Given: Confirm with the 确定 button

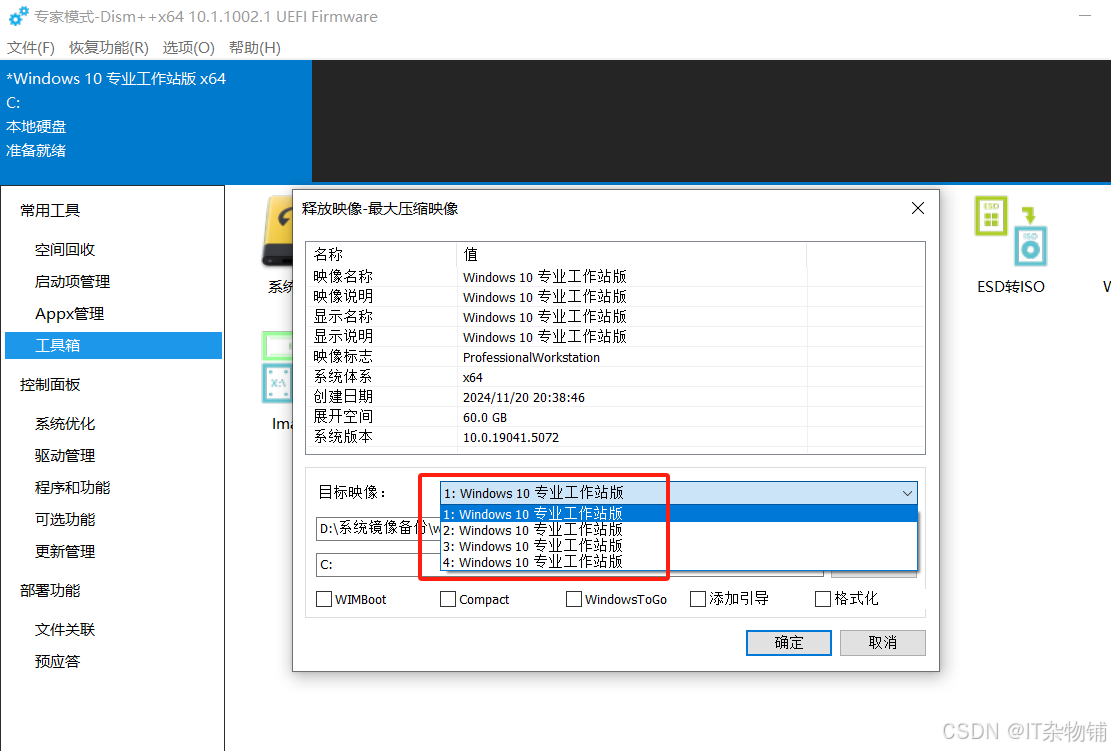Looking at the screenshot, I should [x=789, y=643].
